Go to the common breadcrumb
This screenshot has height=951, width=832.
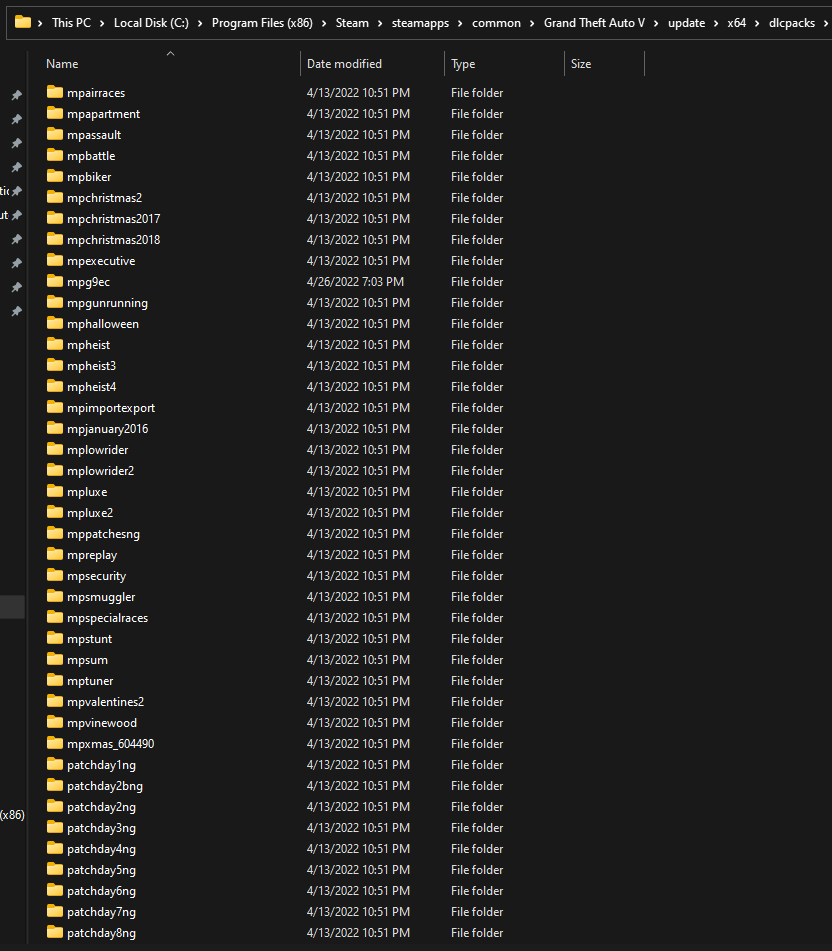[x=496, y=23]
